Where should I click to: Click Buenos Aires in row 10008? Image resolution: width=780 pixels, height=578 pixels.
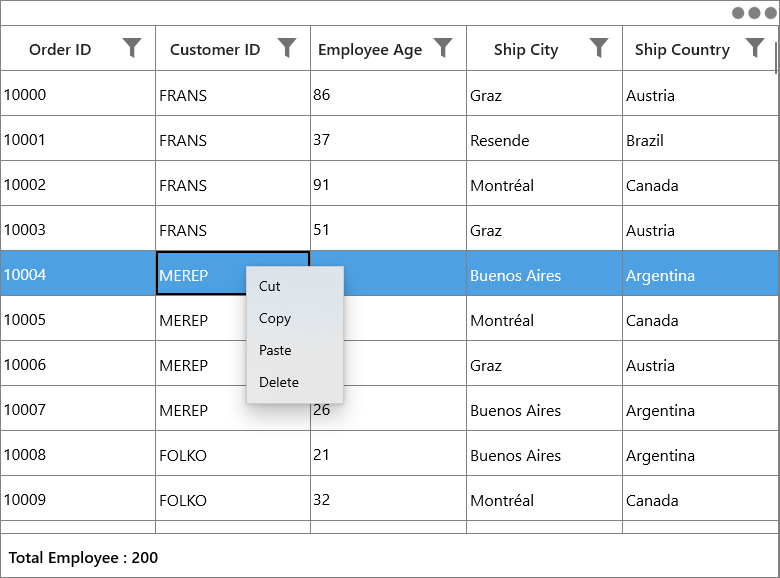coord(515,455)
